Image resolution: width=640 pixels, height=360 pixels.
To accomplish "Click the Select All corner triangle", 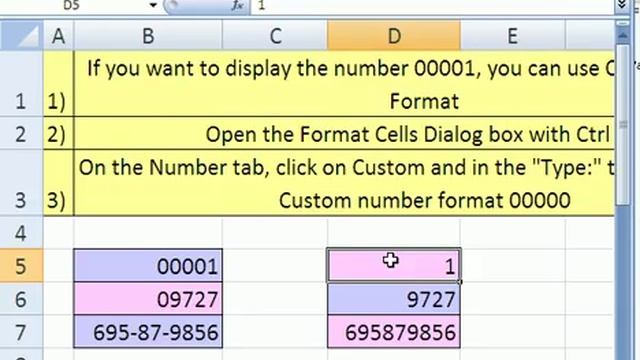I will coord(21,36).
